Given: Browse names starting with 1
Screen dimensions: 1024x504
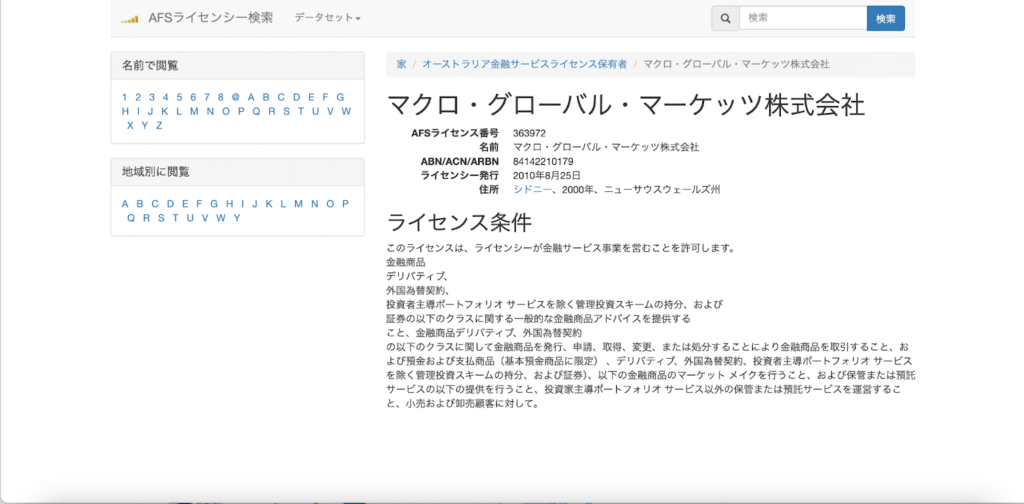Looking at the screenshot, I should [124, 97].
